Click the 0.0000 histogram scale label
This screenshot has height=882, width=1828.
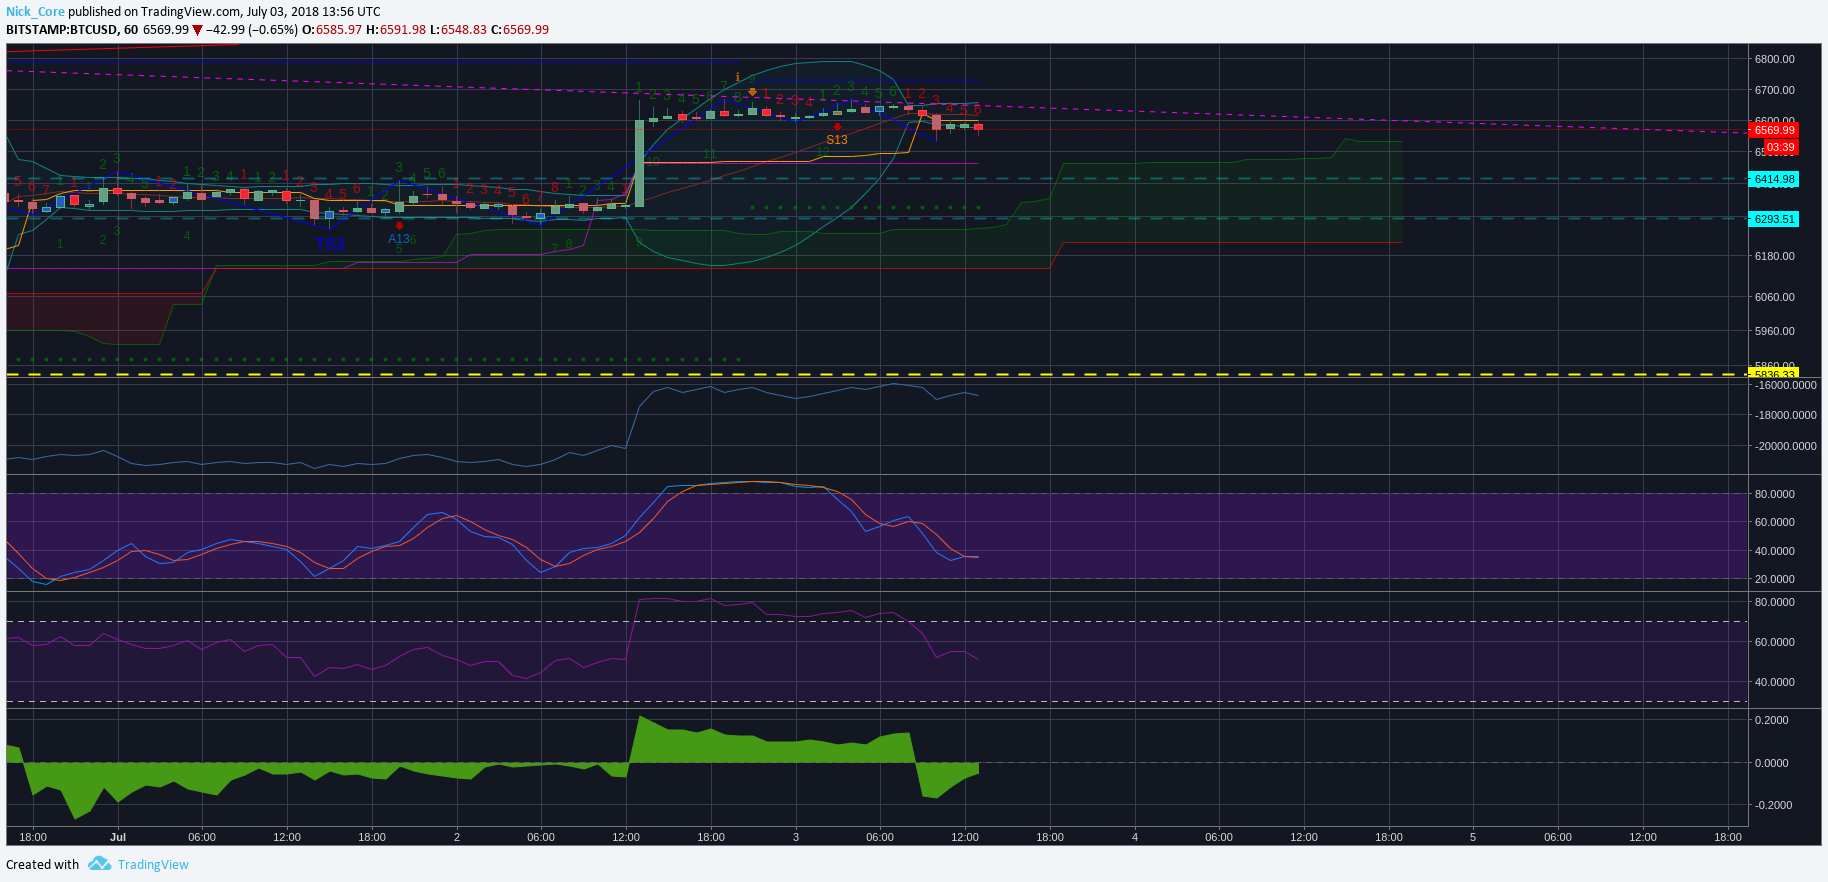click(x=1772, y=763)
